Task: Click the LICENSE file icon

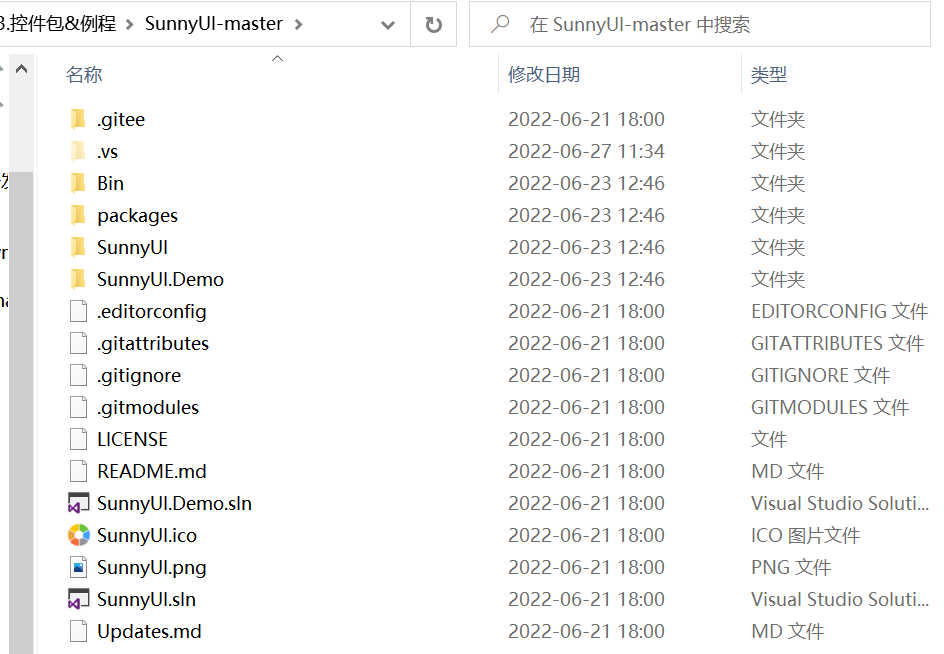Action: (78, 439)
